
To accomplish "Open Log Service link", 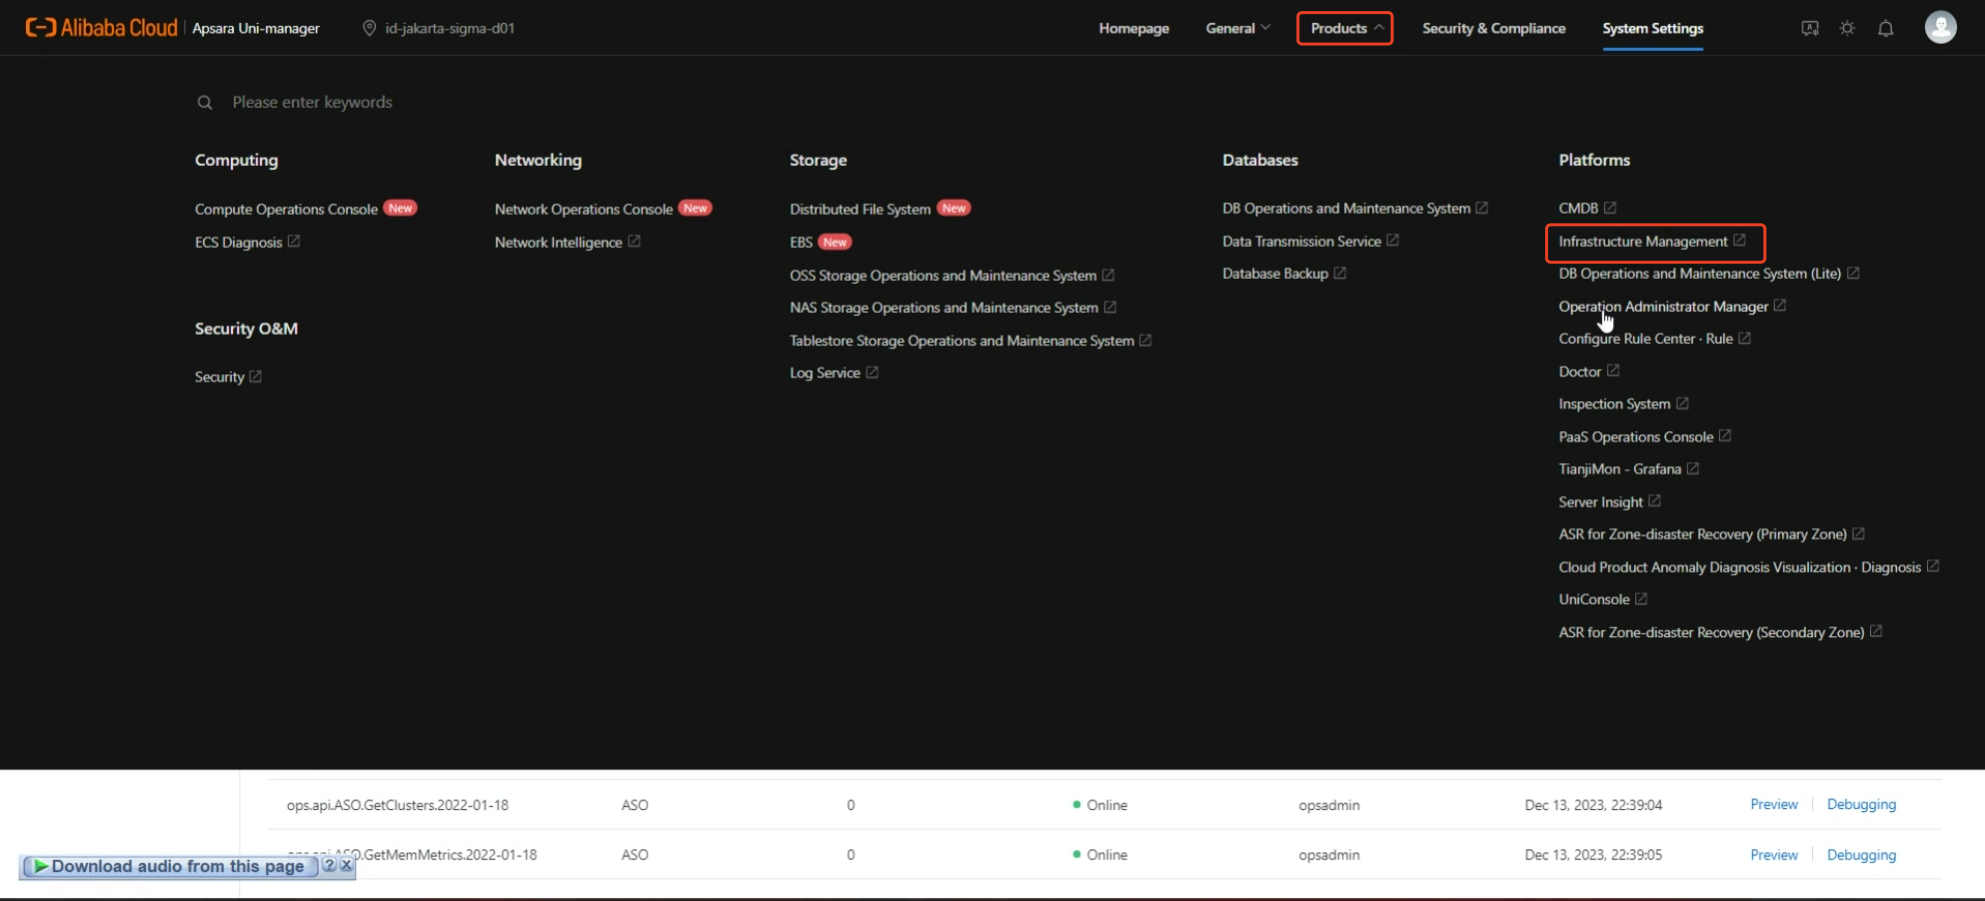I will [825, 372].
